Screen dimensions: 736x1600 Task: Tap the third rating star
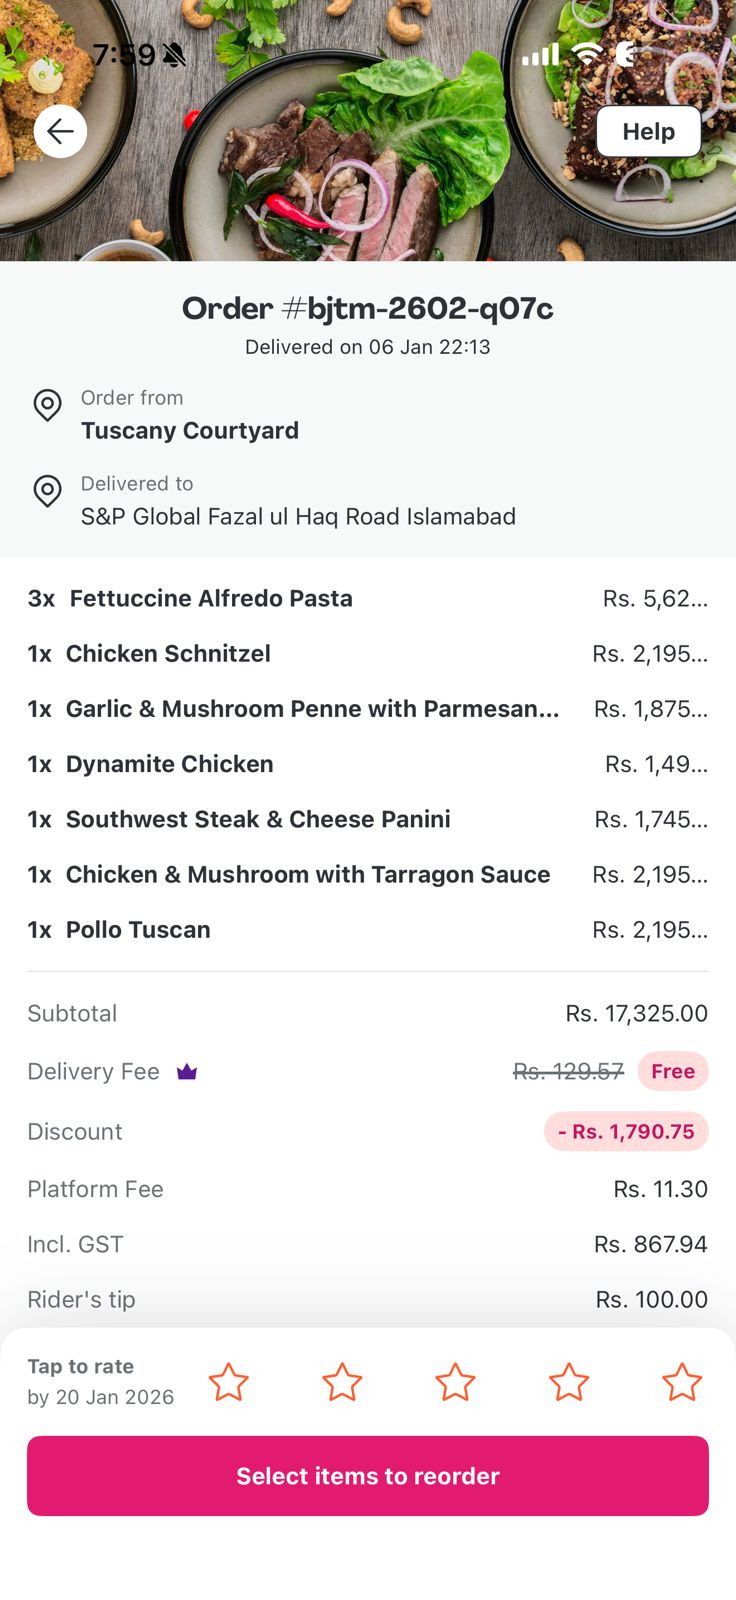(455, 1382)
